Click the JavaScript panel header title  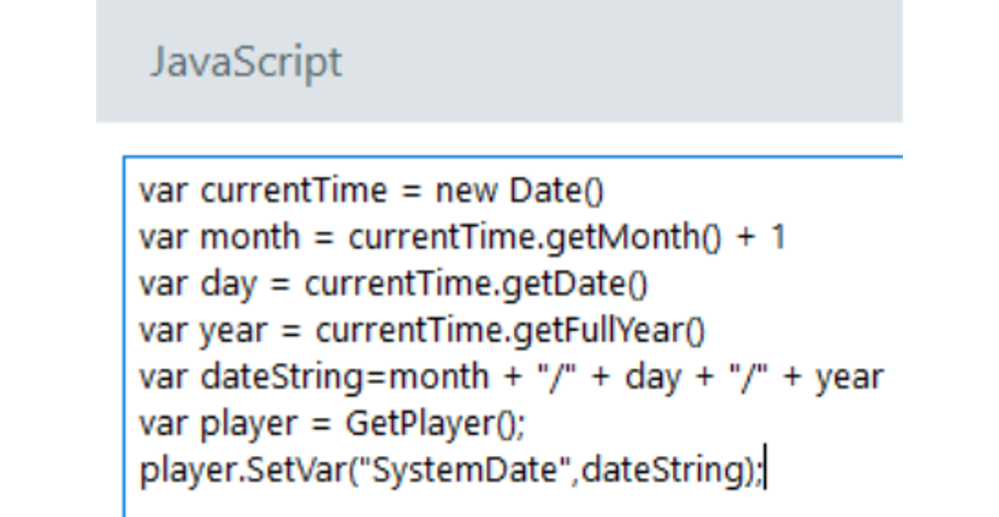pyautogui.click(x=246, y=62)
